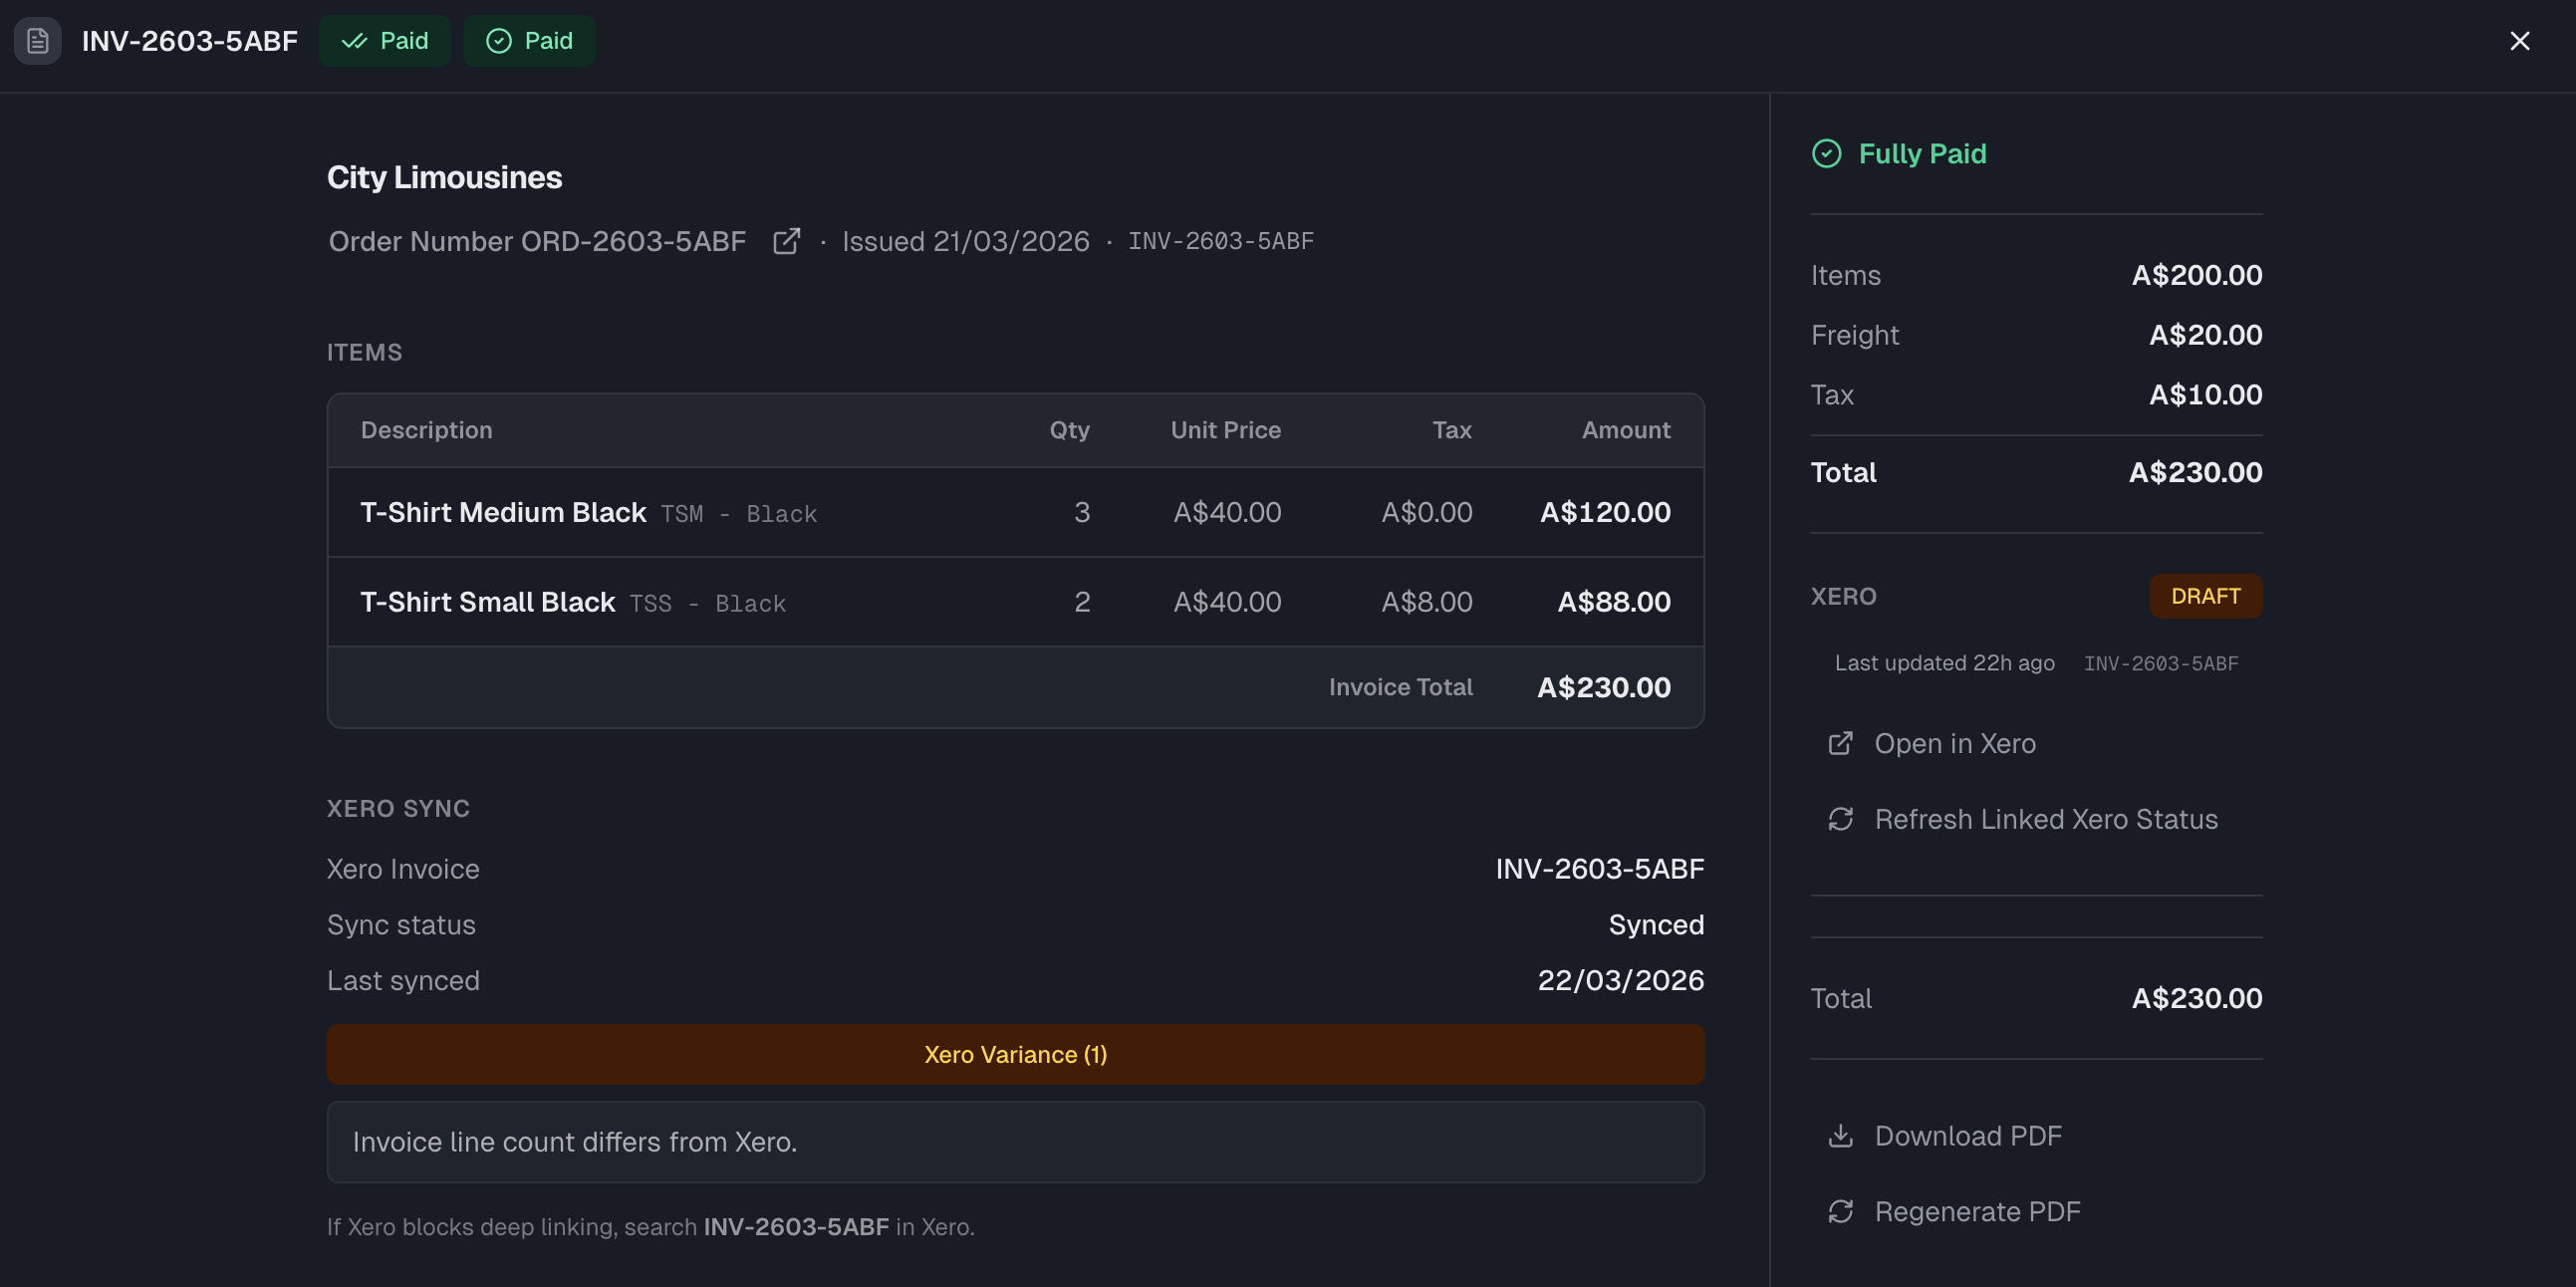The image size is (2576, 1287).
Task: Click Order Number ORD-2603-5ABF text
Action: point(537,241)
